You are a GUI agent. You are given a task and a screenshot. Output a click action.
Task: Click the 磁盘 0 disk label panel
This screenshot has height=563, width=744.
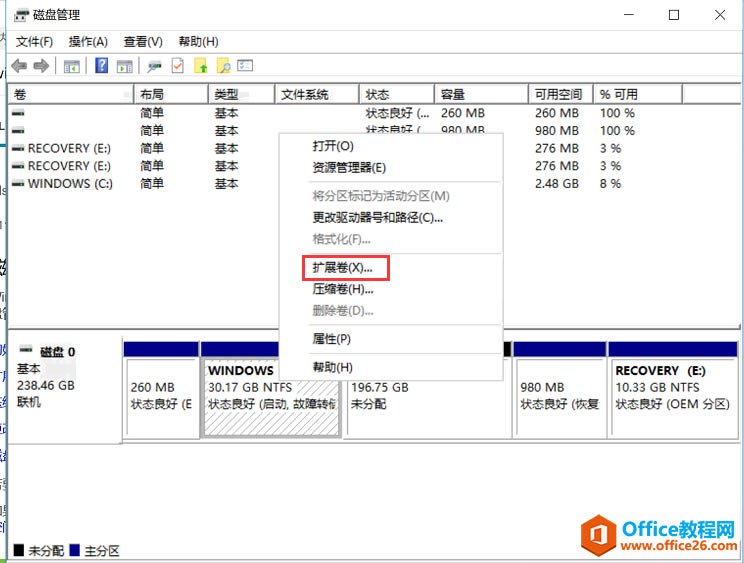tap(65, 389)
